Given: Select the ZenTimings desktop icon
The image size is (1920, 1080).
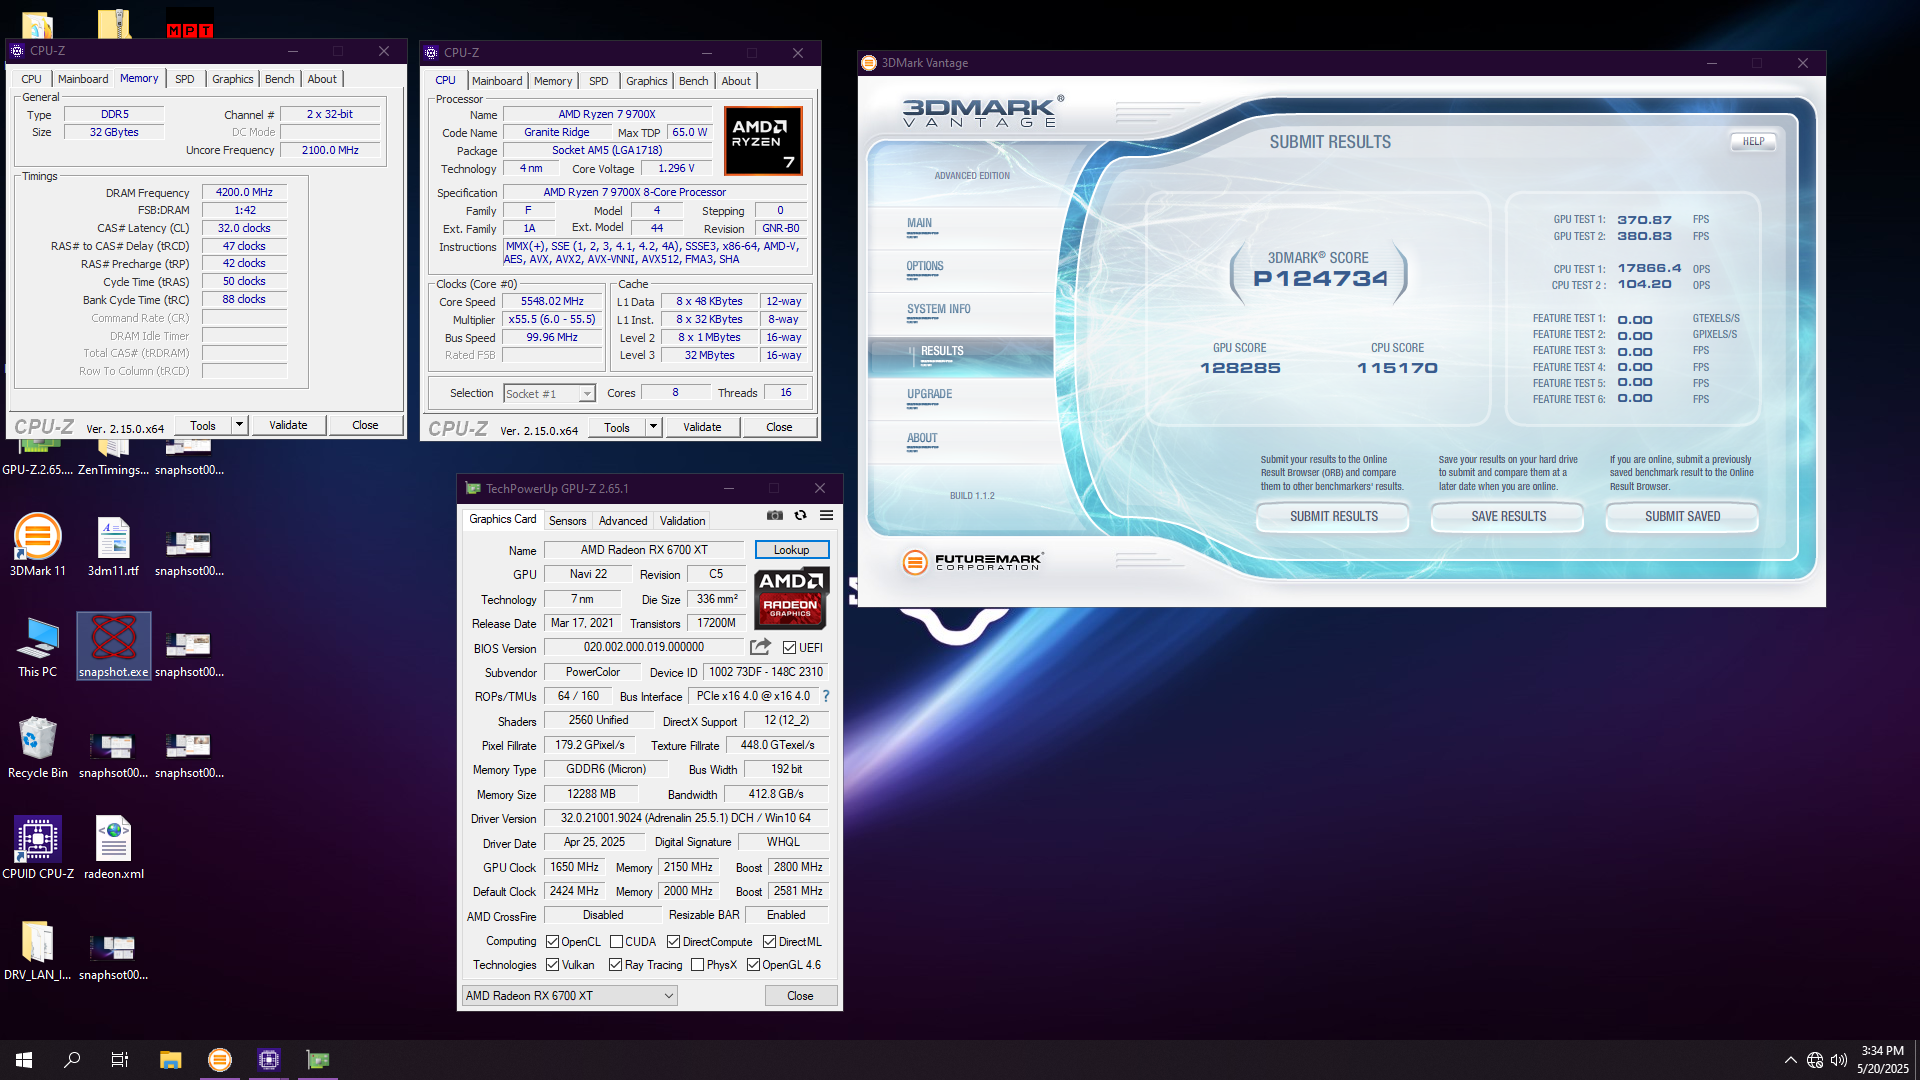Looking at the screenshot, I should [x=114, y=460].
